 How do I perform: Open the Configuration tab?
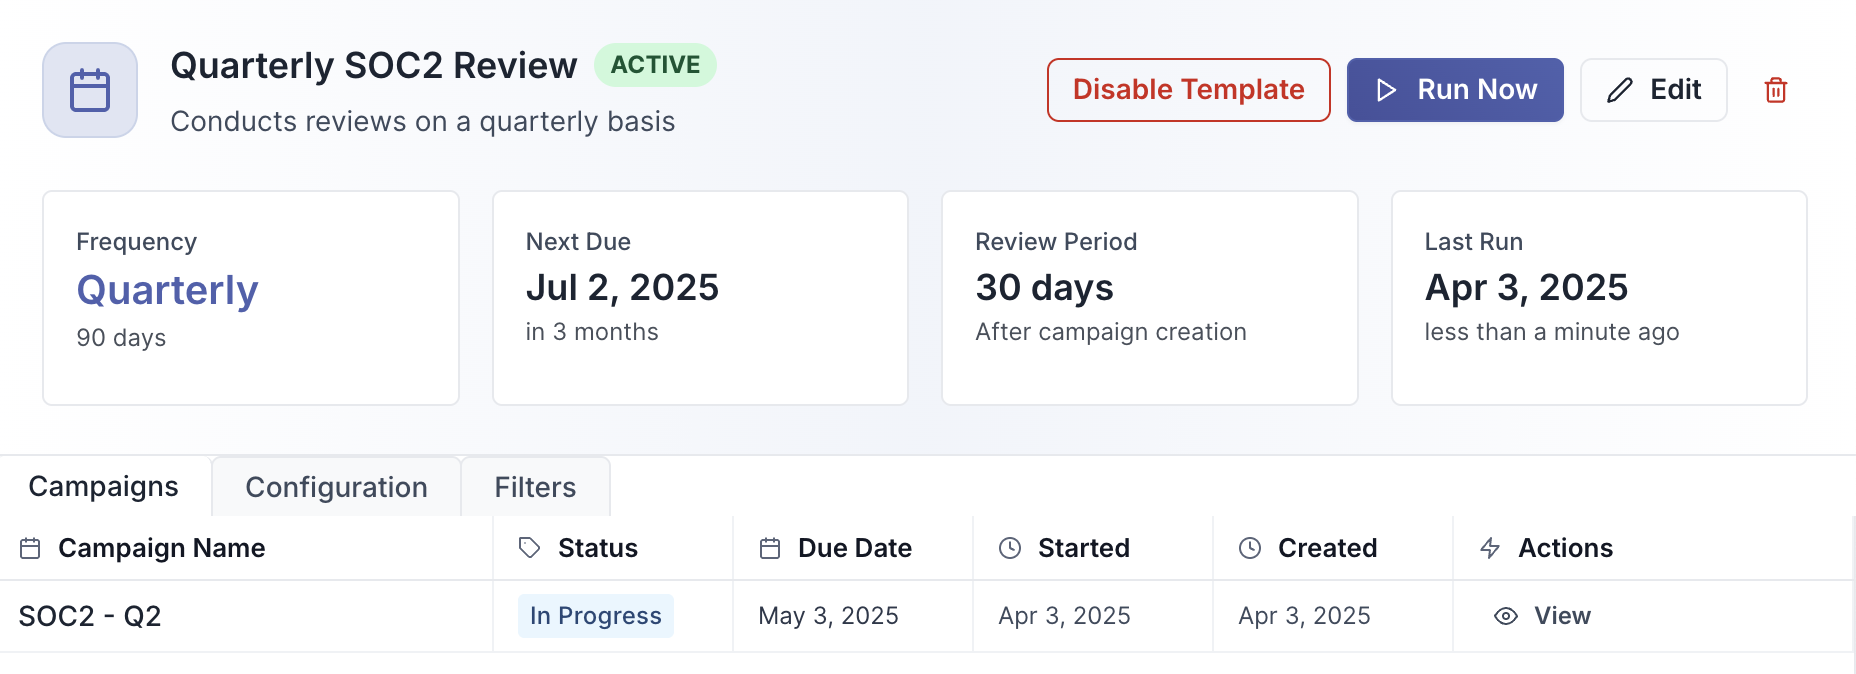[x=336, y=487]
